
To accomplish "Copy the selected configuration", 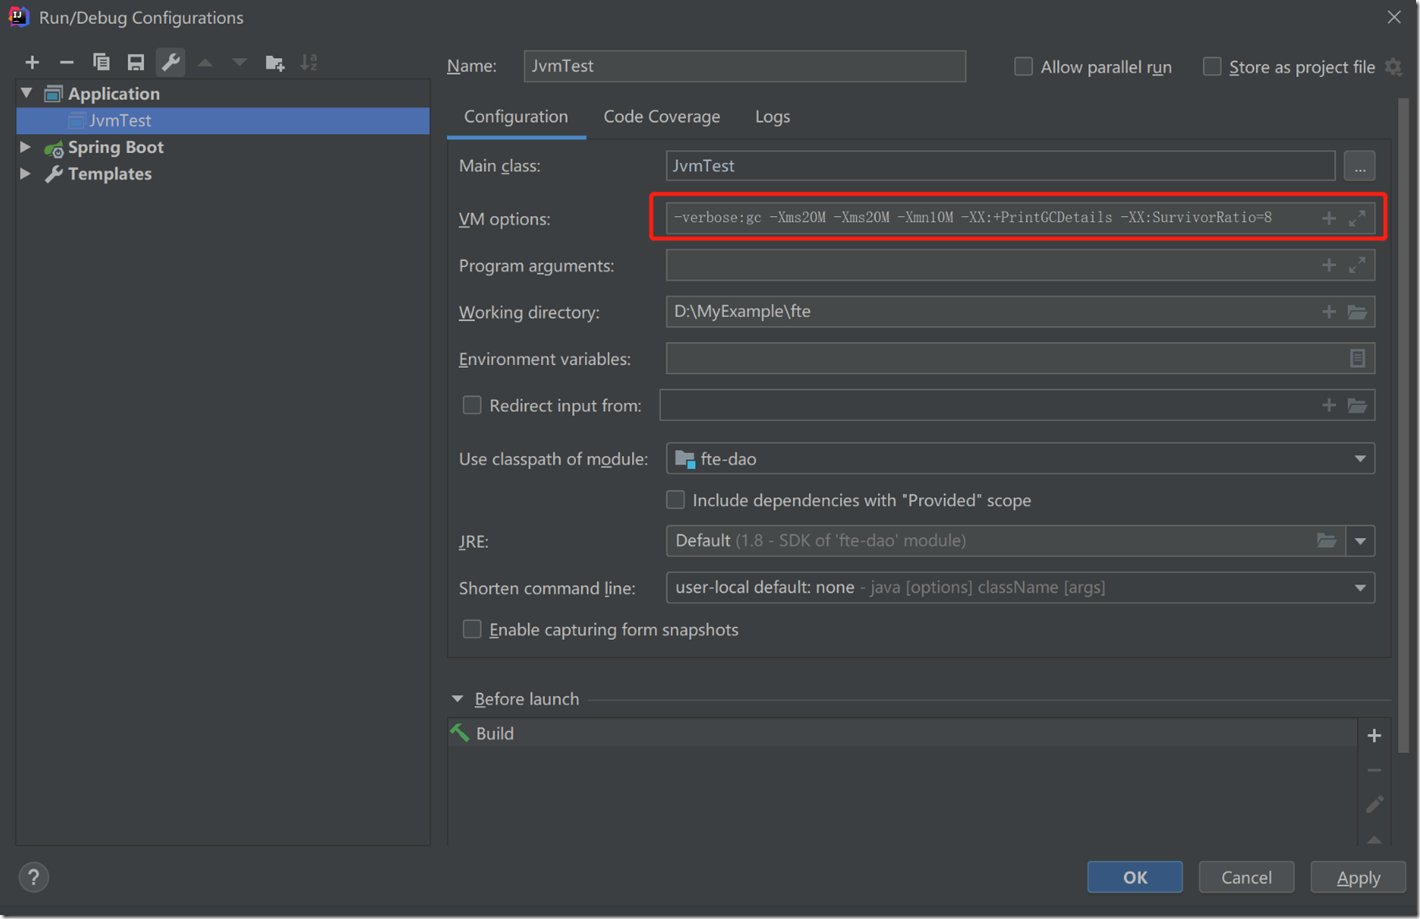I will point(101,62).
